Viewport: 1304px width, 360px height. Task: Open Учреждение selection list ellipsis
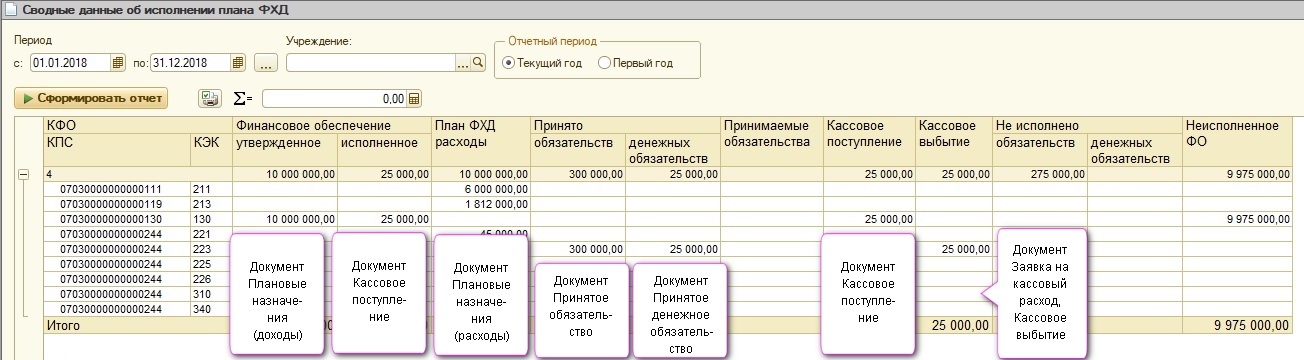click(x=462, y=63)
